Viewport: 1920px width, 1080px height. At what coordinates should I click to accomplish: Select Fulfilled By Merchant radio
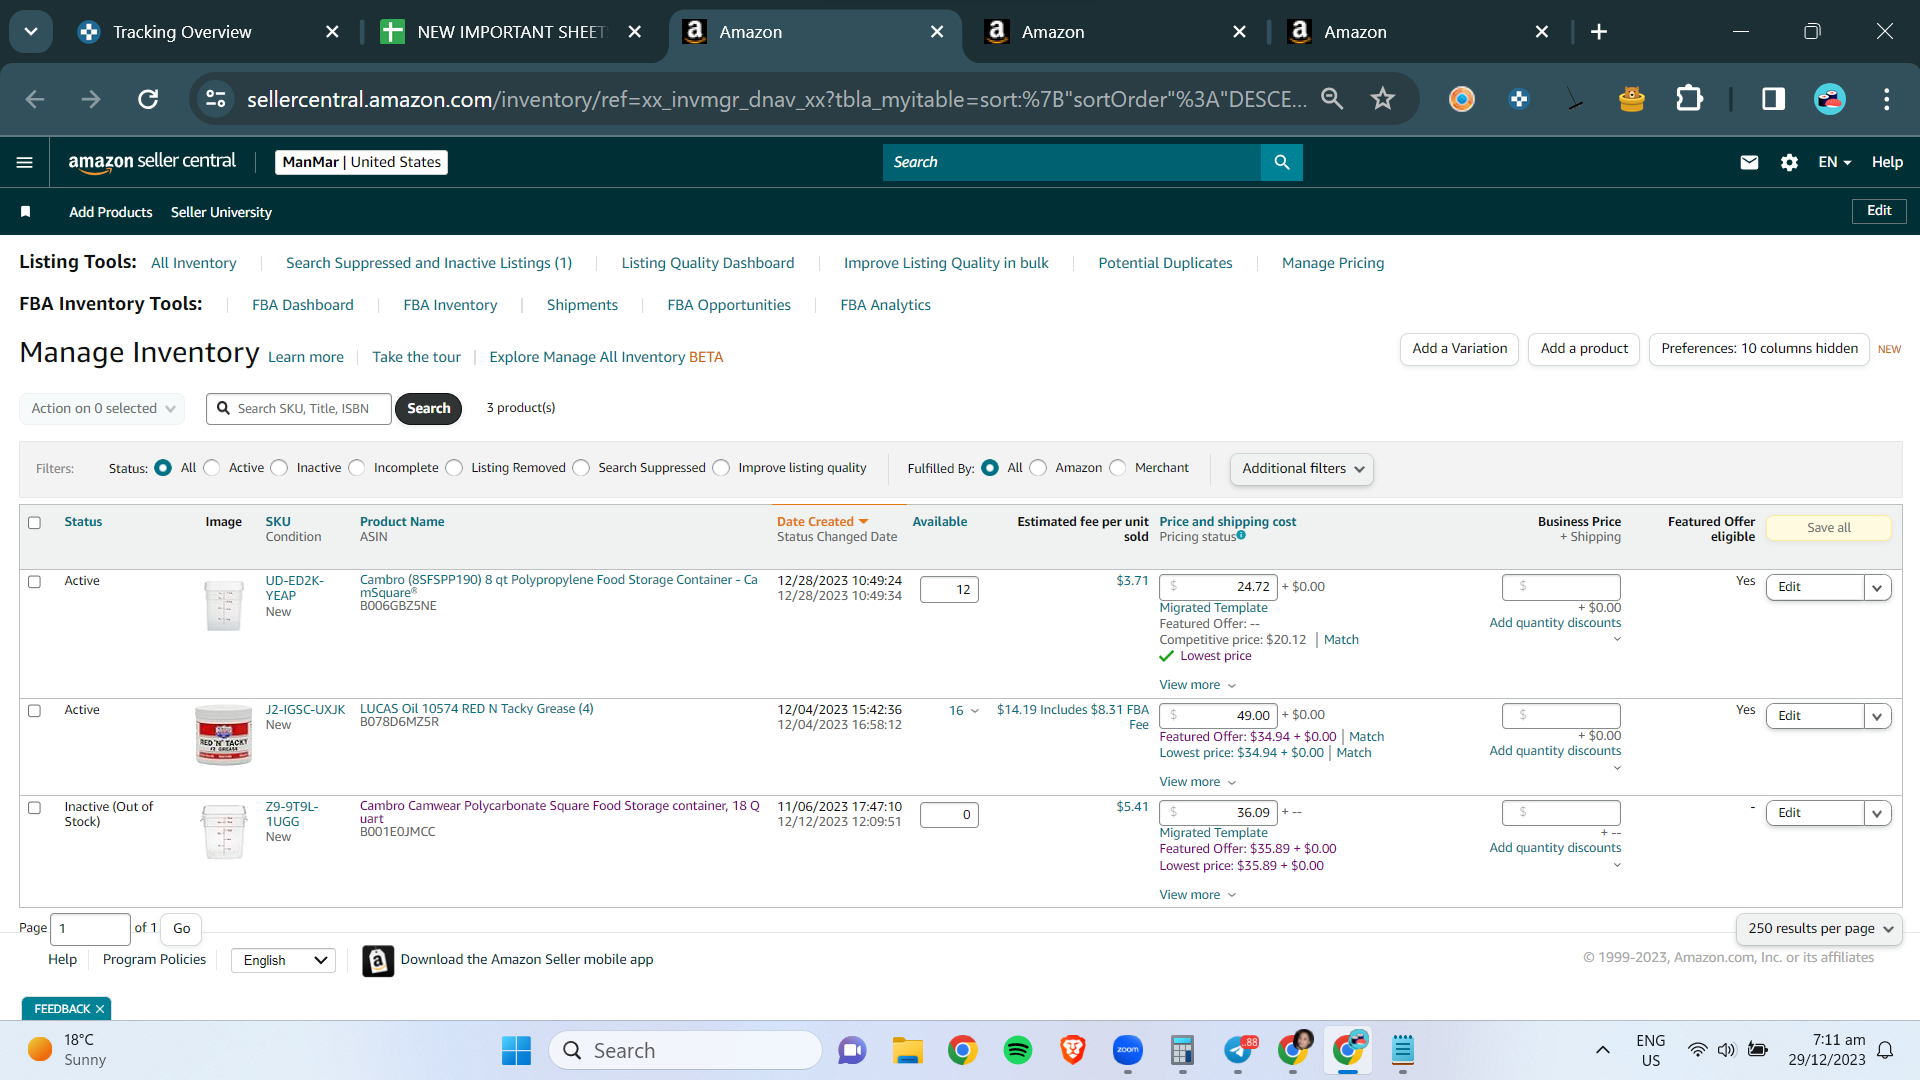pos(1118,468)
